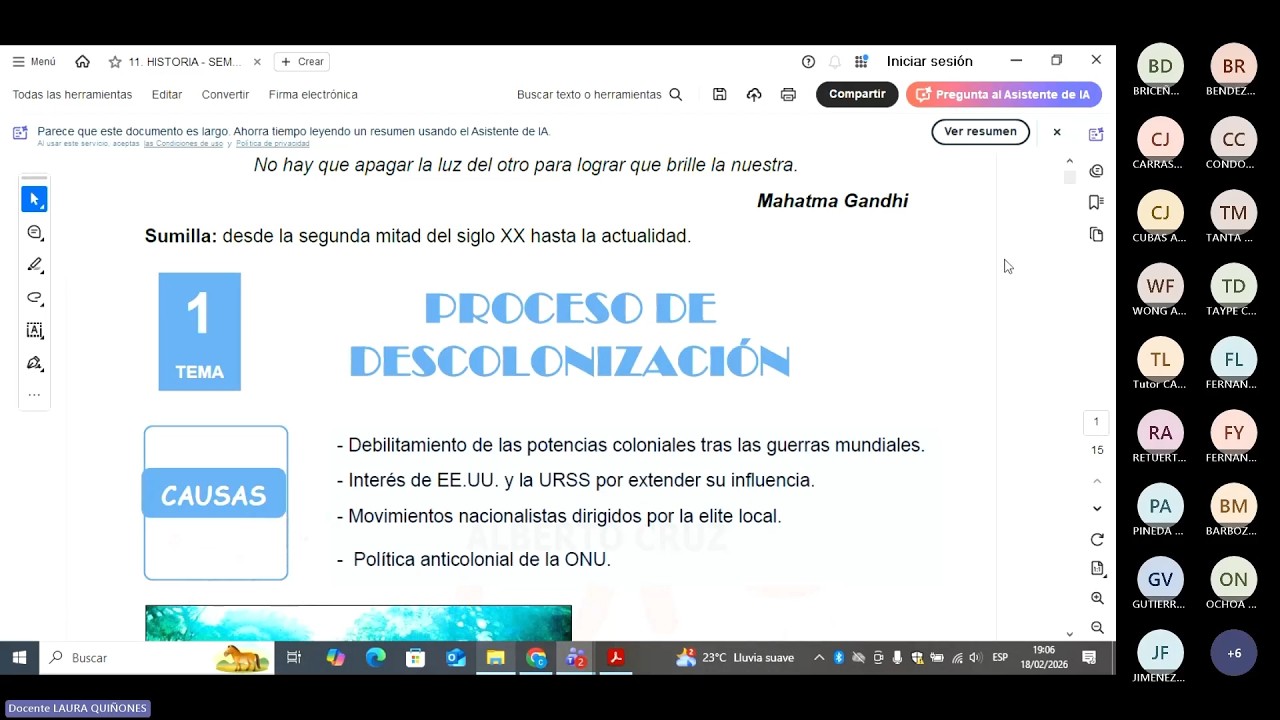Click the cloud upload icon

[754, 95]
